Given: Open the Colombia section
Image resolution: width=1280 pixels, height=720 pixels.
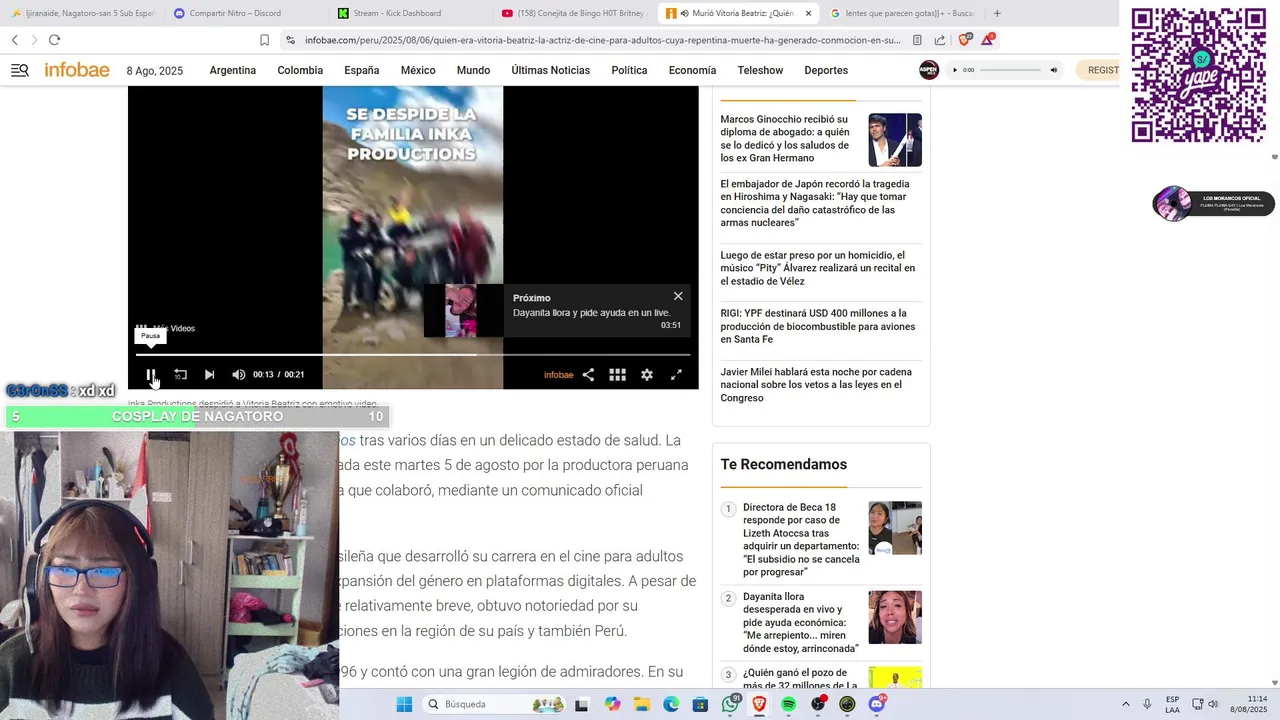Looking at the screenshot, I should tap(300, 70).
